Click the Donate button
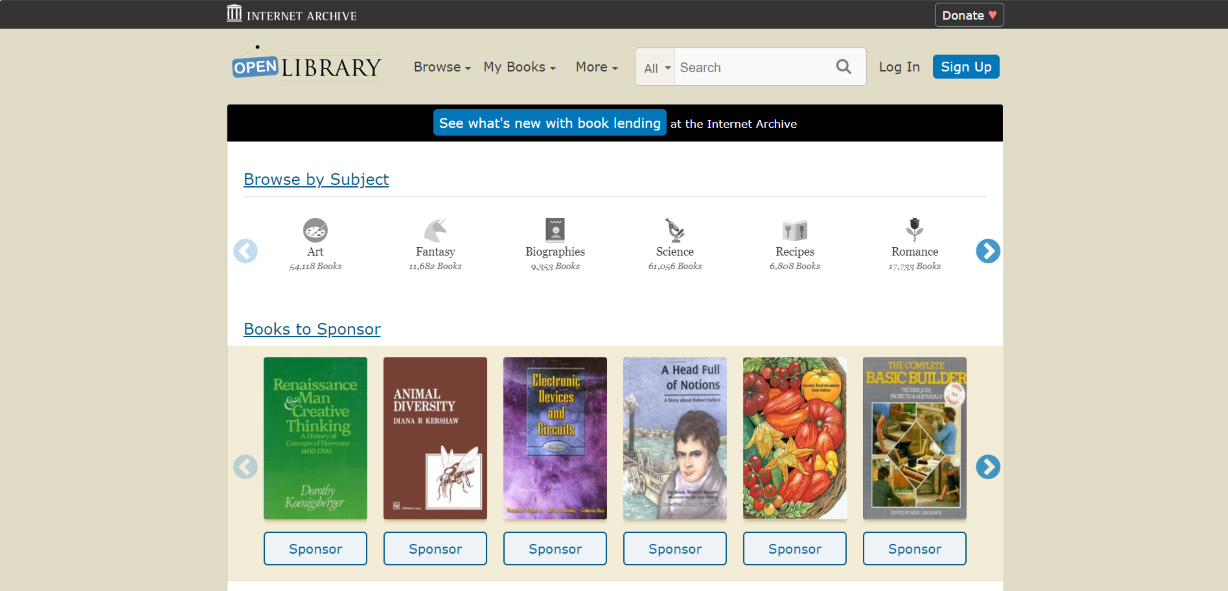This screenshot has width=1228, height=591. coord(969,15)
